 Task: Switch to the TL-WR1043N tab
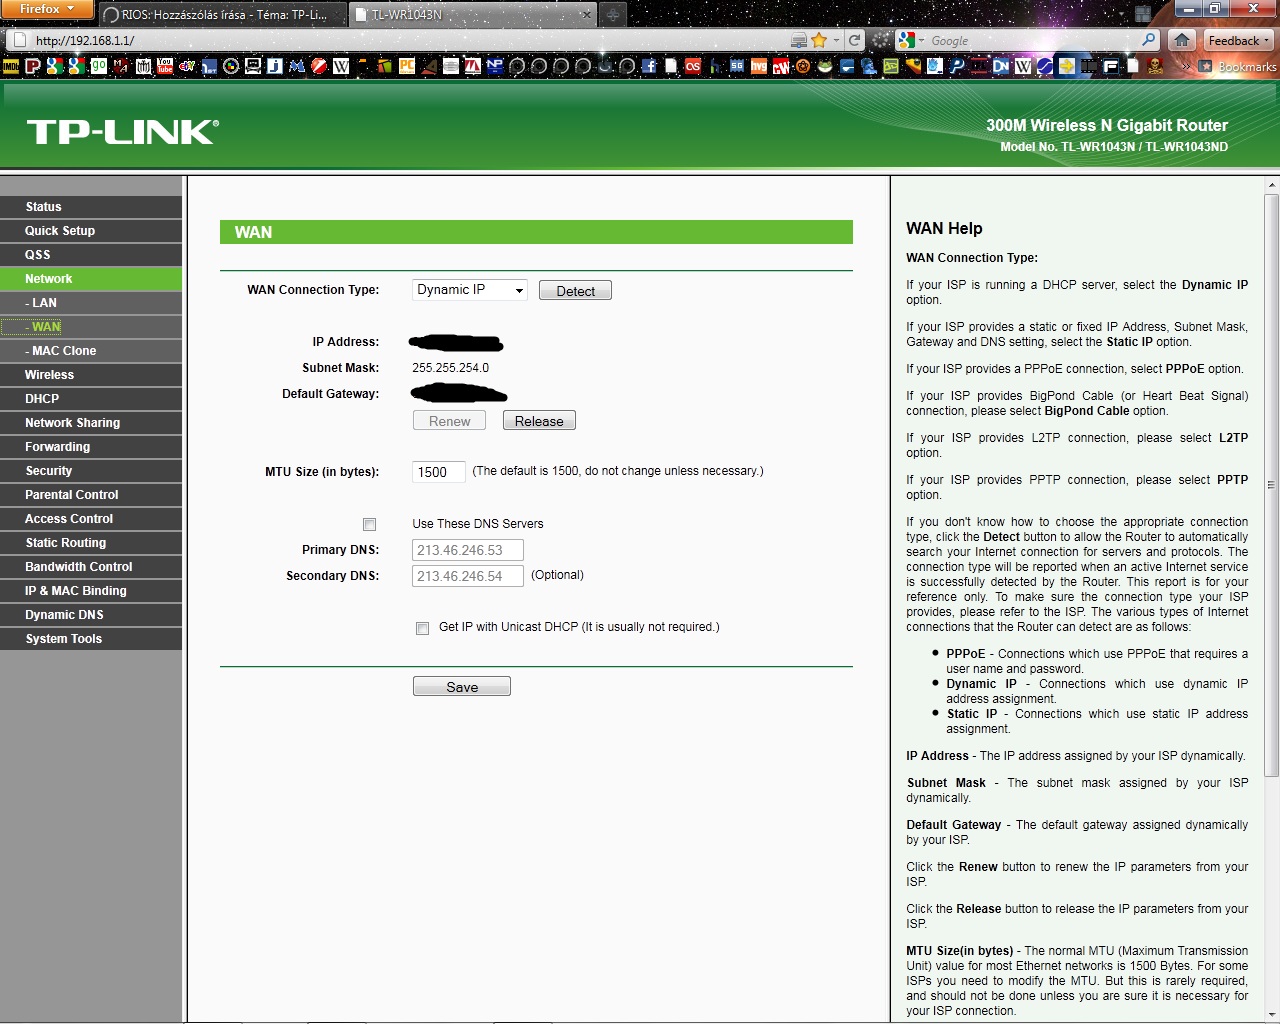[473, 15]
